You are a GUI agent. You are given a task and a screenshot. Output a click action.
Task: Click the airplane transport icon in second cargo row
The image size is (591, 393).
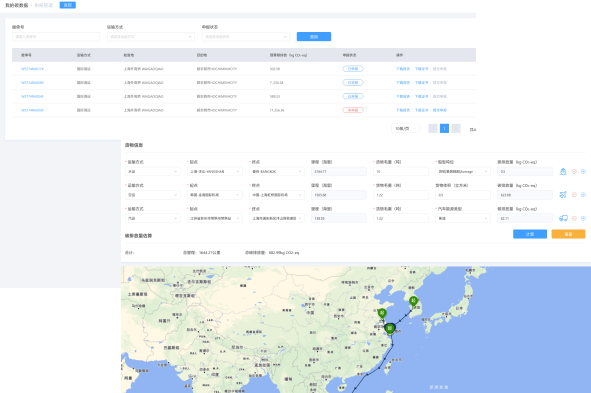[563, 195]
